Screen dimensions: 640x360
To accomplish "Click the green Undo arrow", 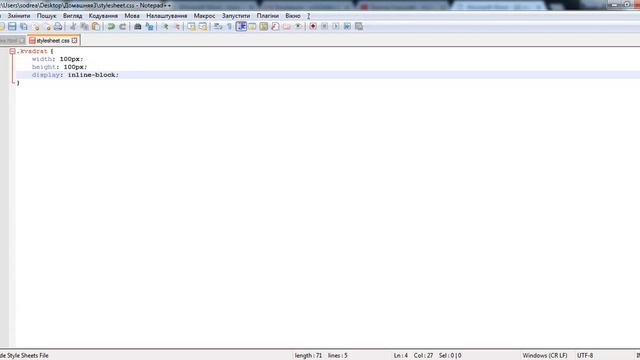I will [111, 27].
